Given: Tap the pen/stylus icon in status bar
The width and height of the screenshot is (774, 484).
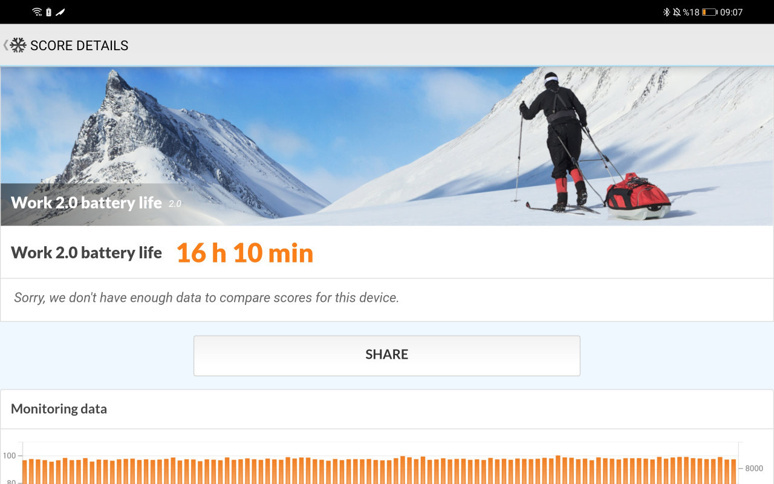Looking at the screenshot, I should (x=60, y=12).
